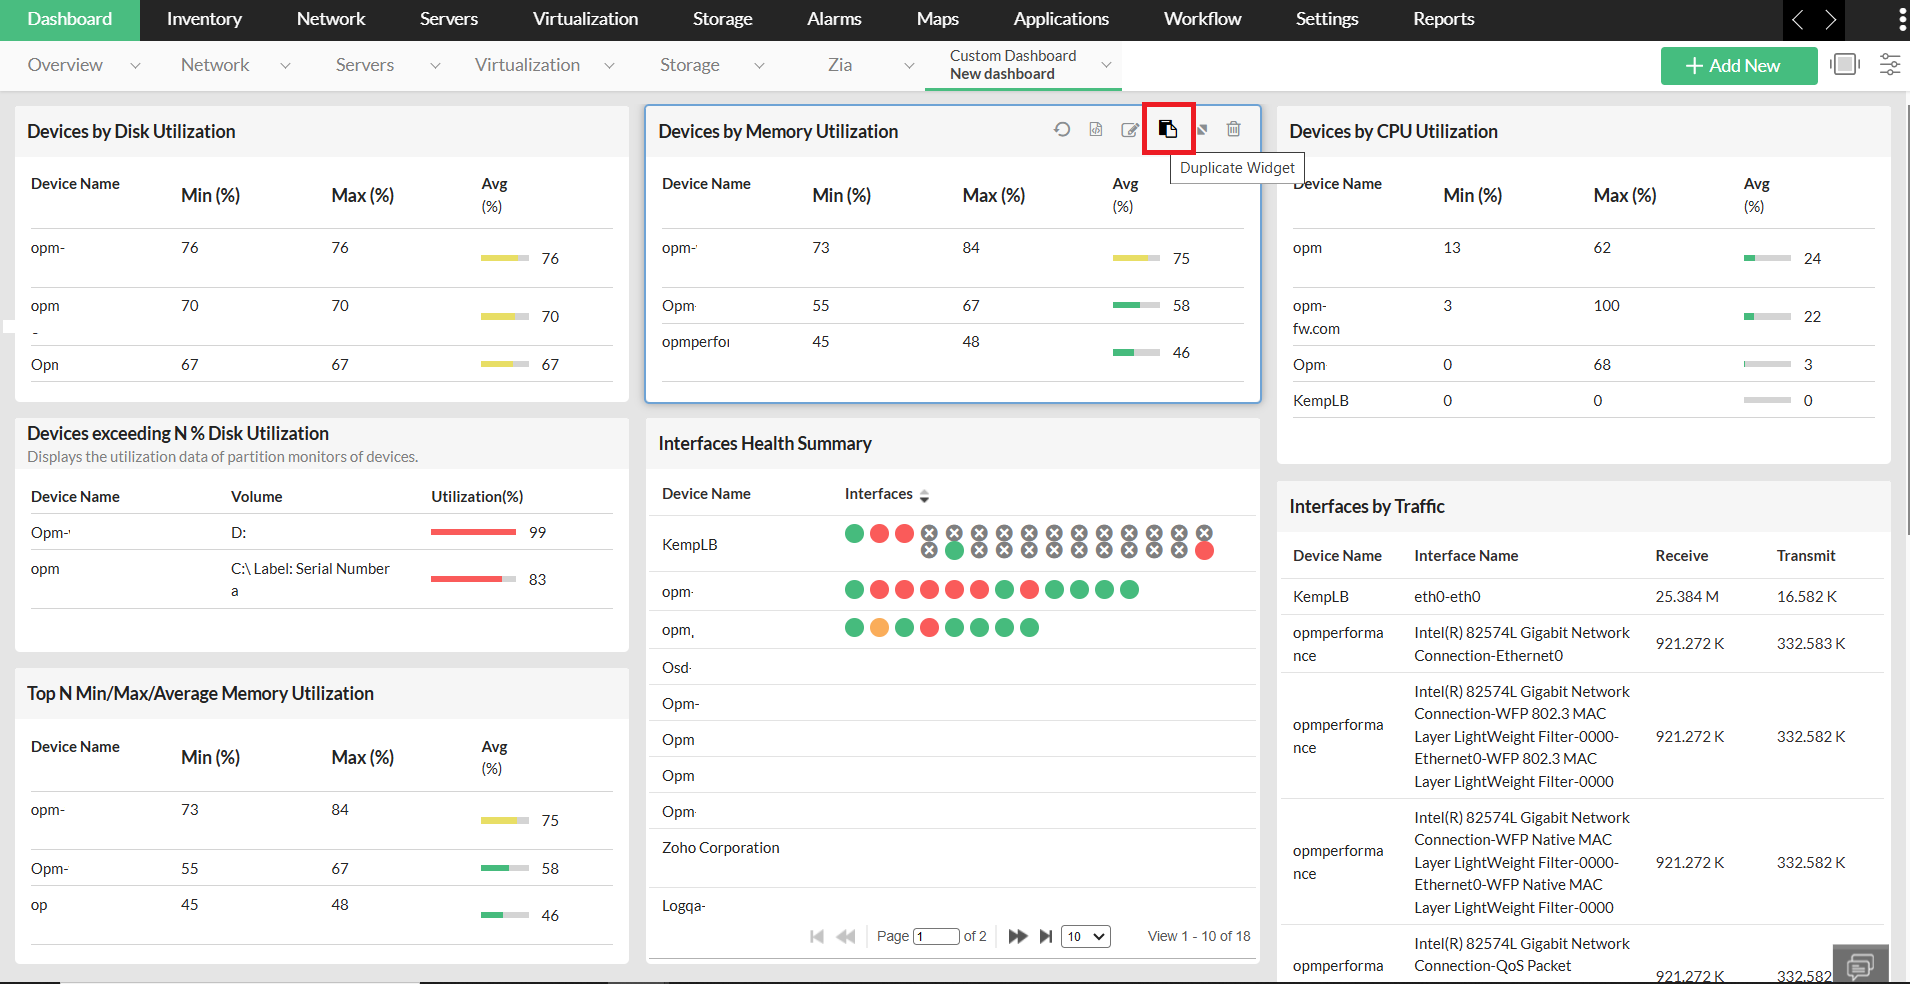Delete the Devices by Memory Utilization widget

coord(1234,129)
